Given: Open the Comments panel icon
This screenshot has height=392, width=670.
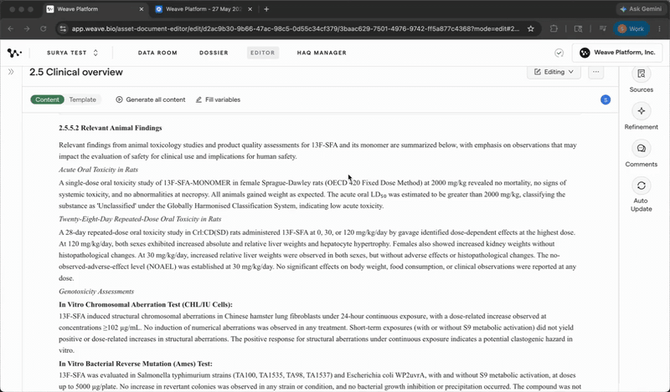Looking at the screenshot, I should (x=641, y=148).
